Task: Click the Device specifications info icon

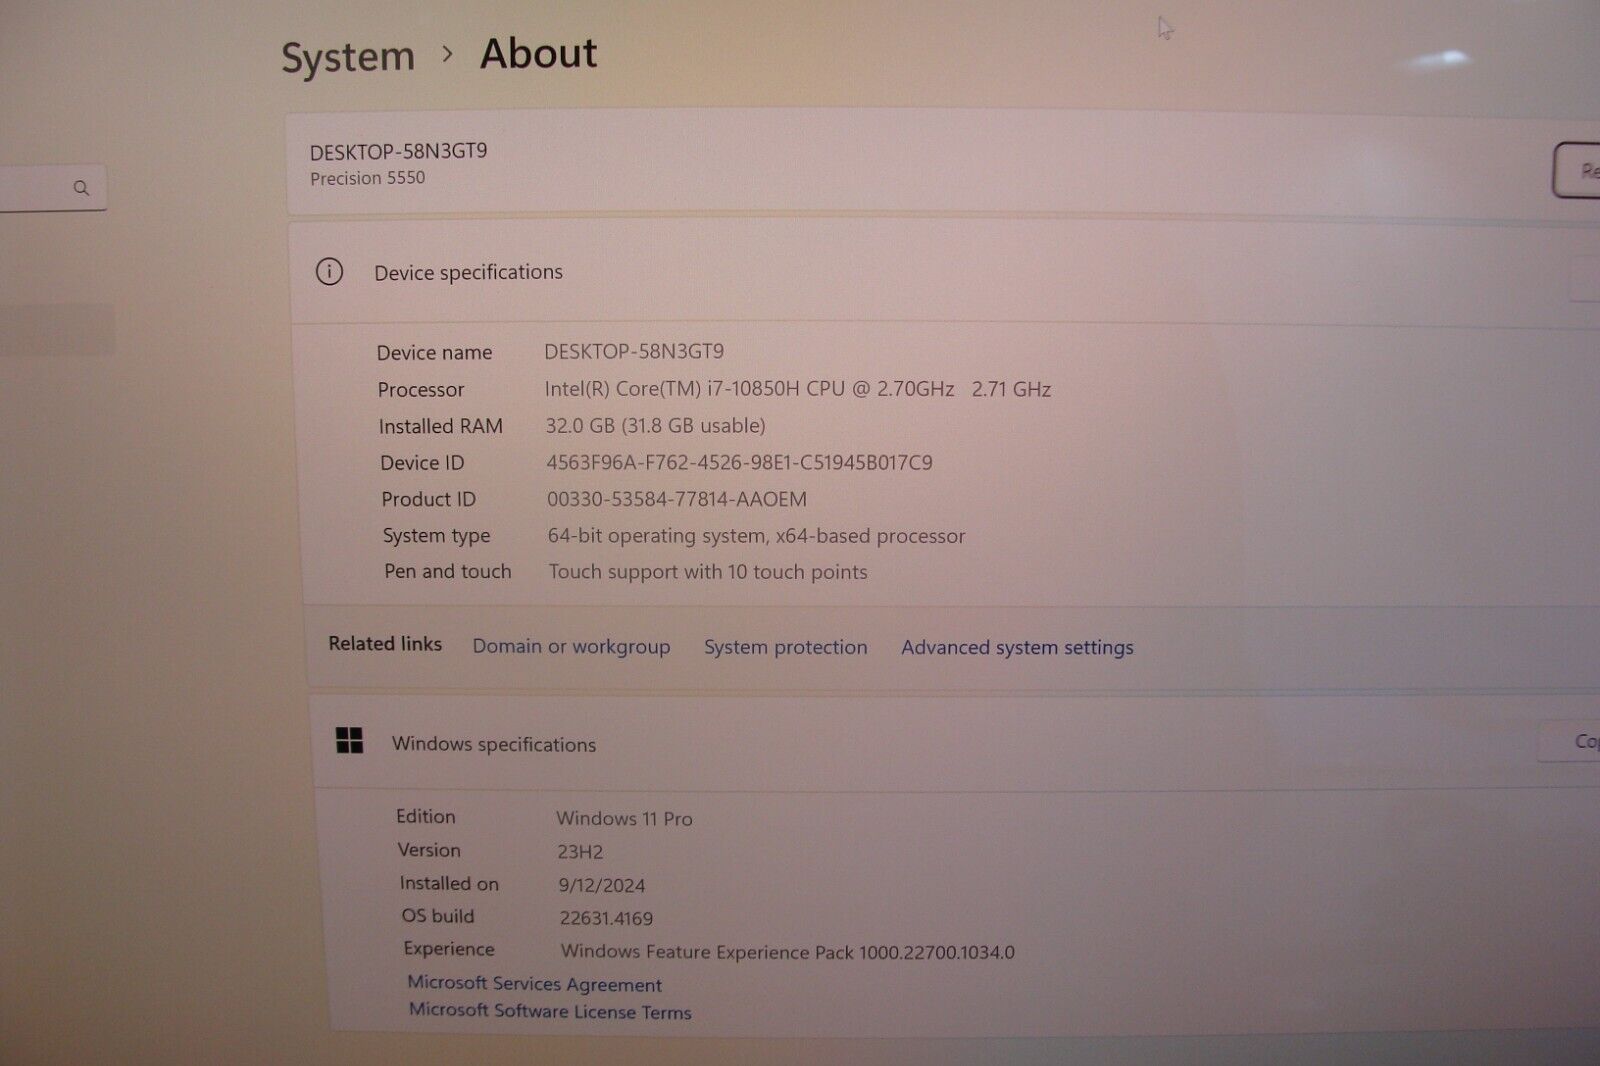Action: (329, 271)
